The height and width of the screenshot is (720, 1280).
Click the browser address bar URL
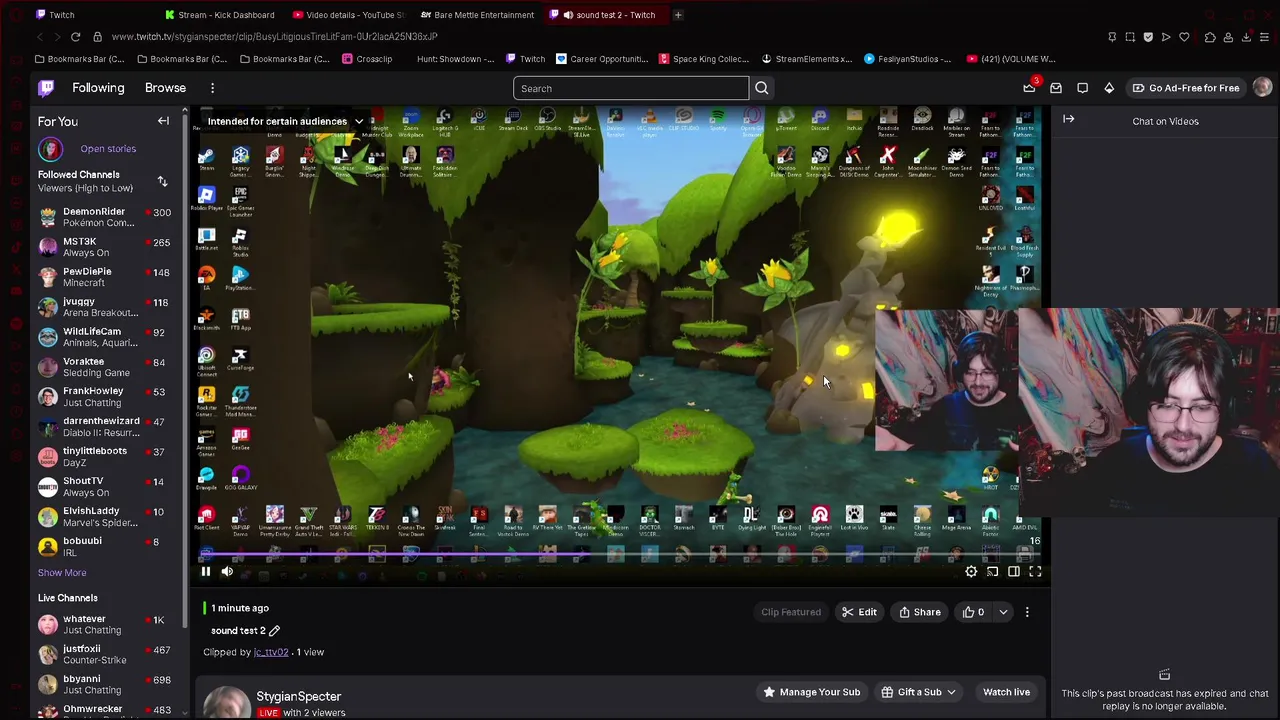pos(275,37)
